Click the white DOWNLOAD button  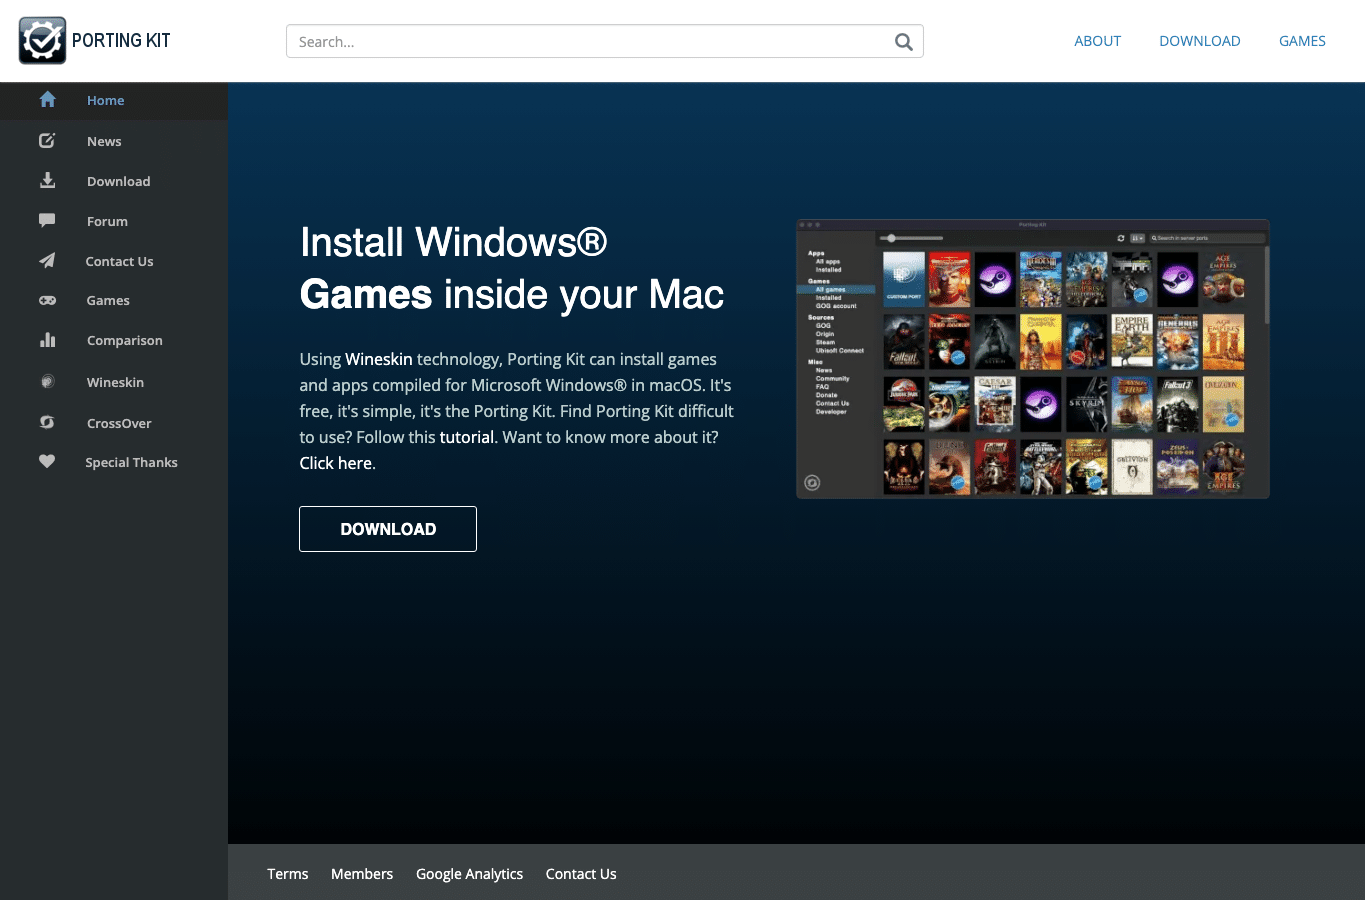point(388,529)
